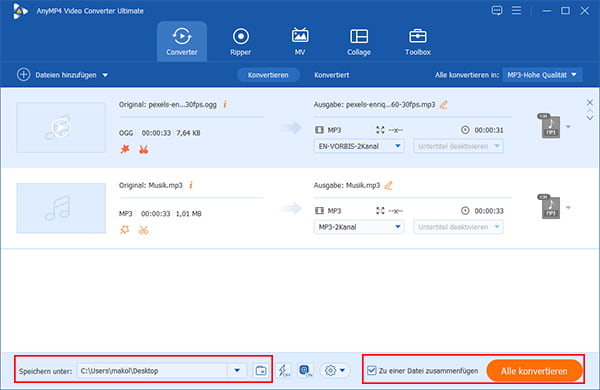Open the MV tab

[x=300, y=41]
